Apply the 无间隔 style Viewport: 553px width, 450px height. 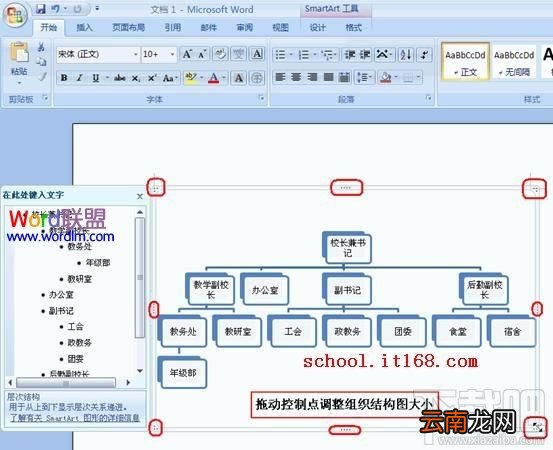[514, 61]
